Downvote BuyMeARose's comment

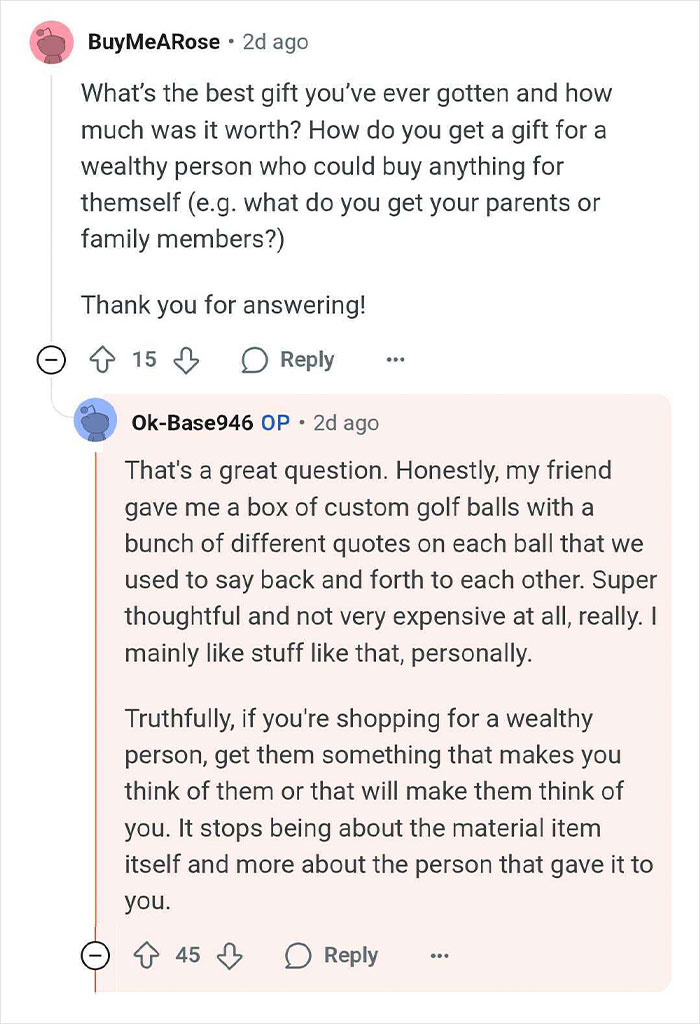(186, 360)
